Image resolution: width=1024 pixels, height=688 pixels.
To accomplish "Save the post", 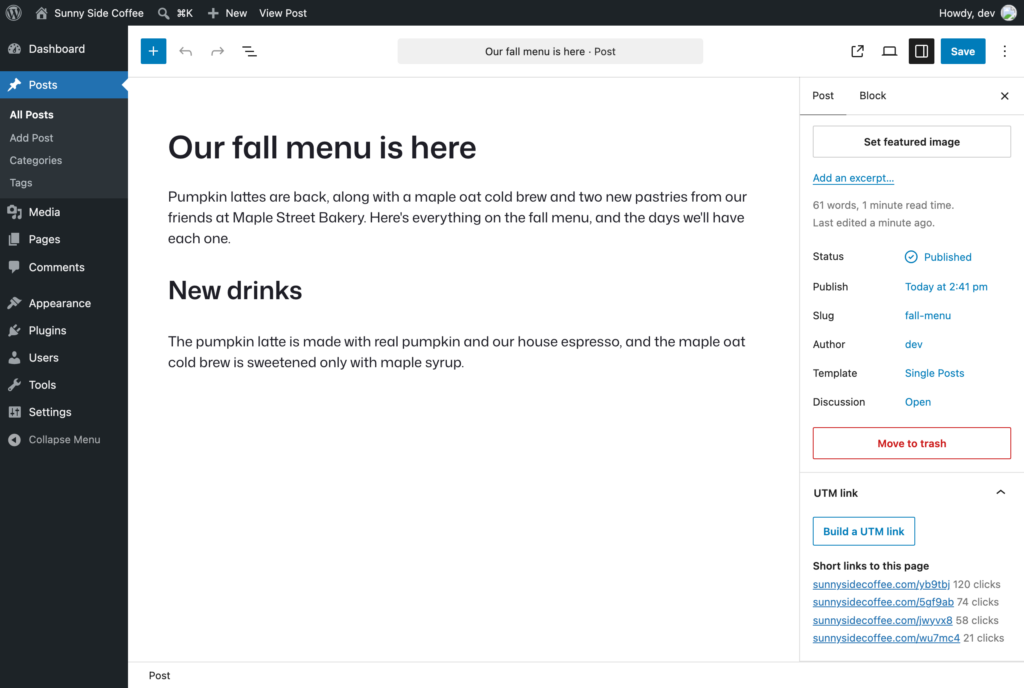I will (x=963, y=52).
